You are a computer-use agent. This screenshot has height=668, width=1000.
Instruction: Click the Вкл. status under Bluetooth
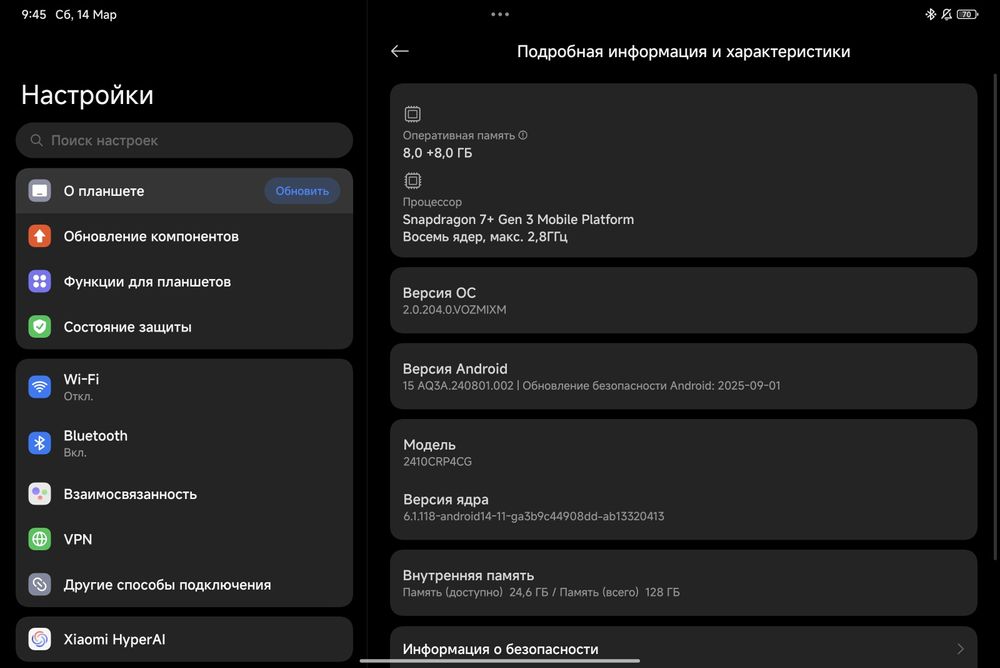pos(75,452)
